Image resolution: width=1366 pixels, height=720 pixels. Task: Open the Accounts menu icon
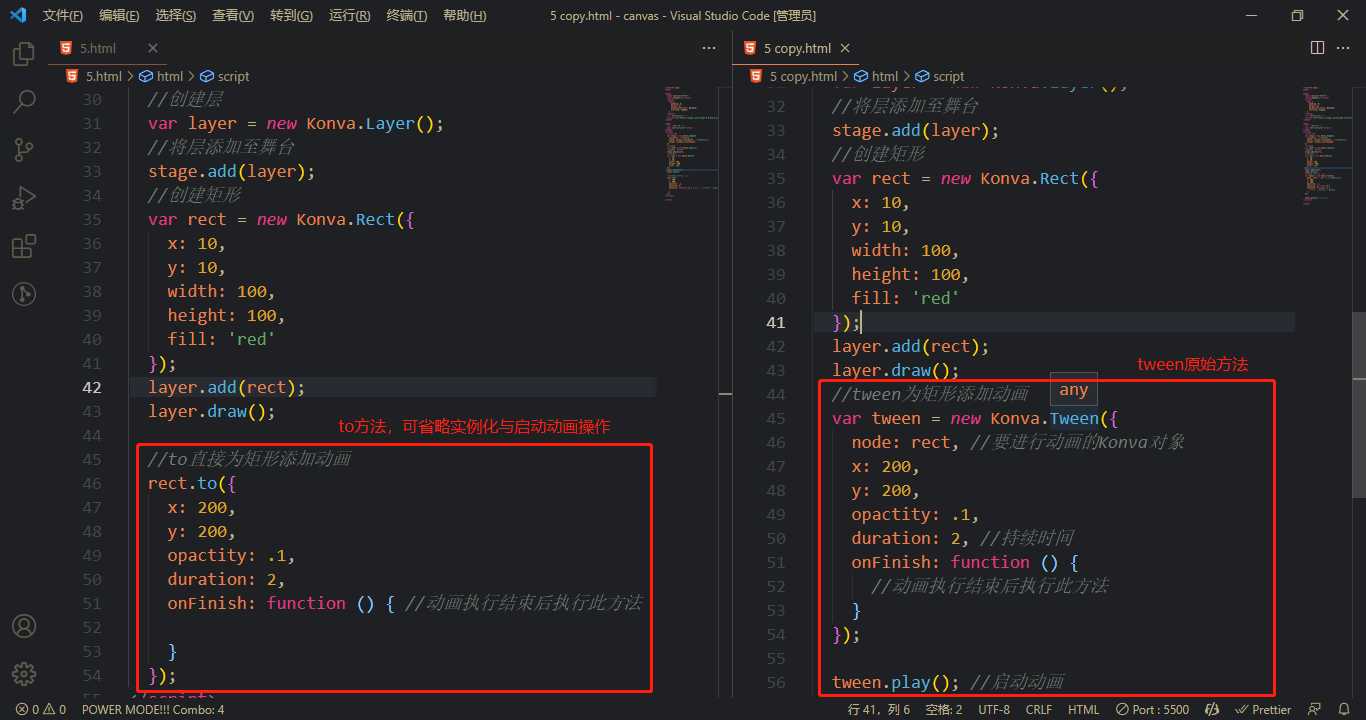[x=24, y=626]
